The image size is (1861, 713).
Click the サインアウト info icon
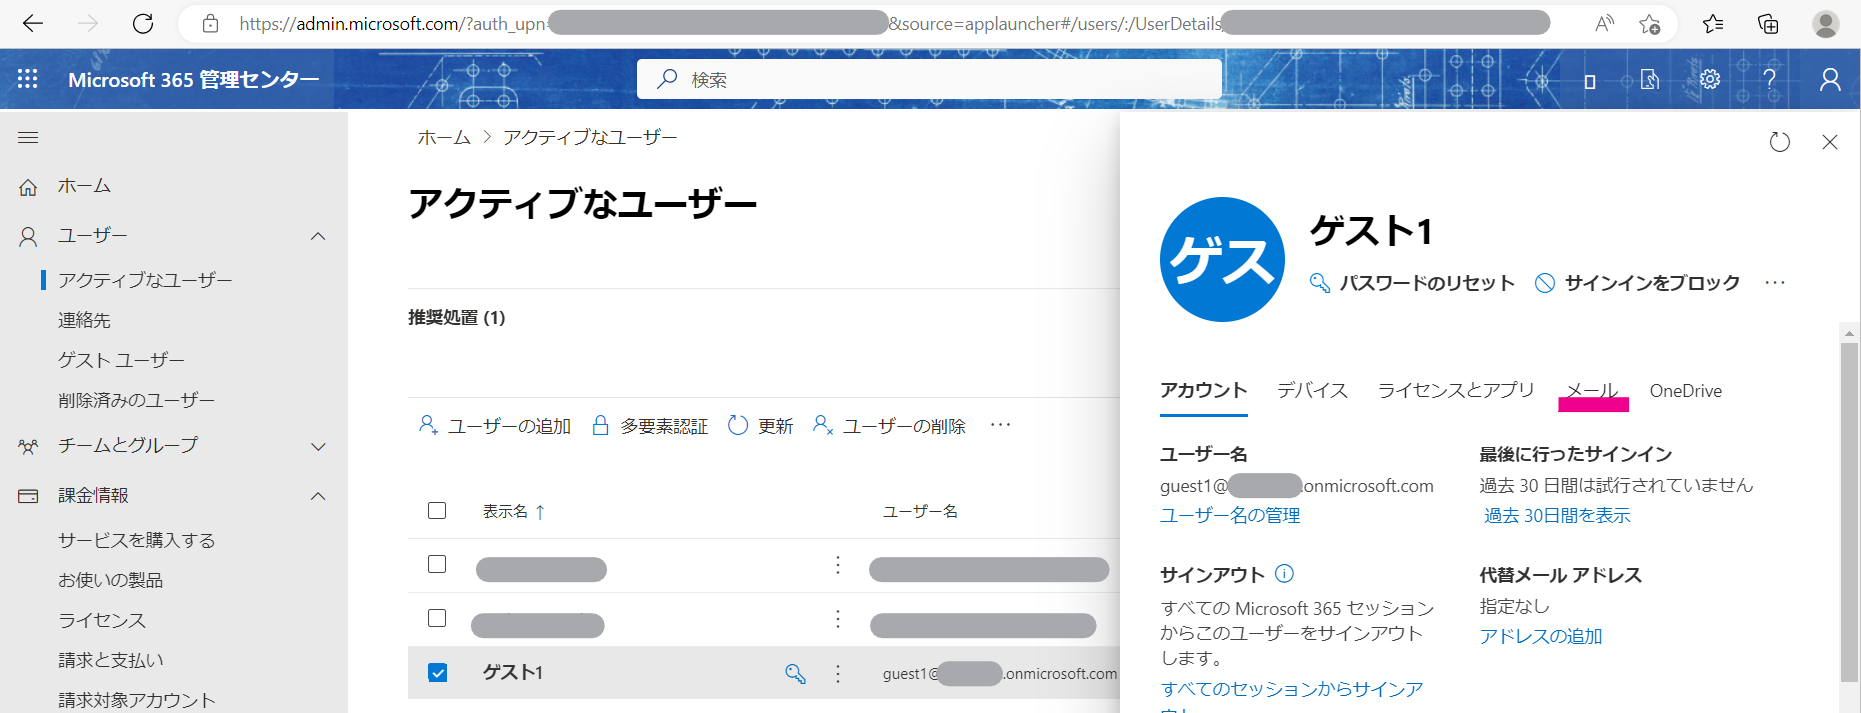[1285, 574]
